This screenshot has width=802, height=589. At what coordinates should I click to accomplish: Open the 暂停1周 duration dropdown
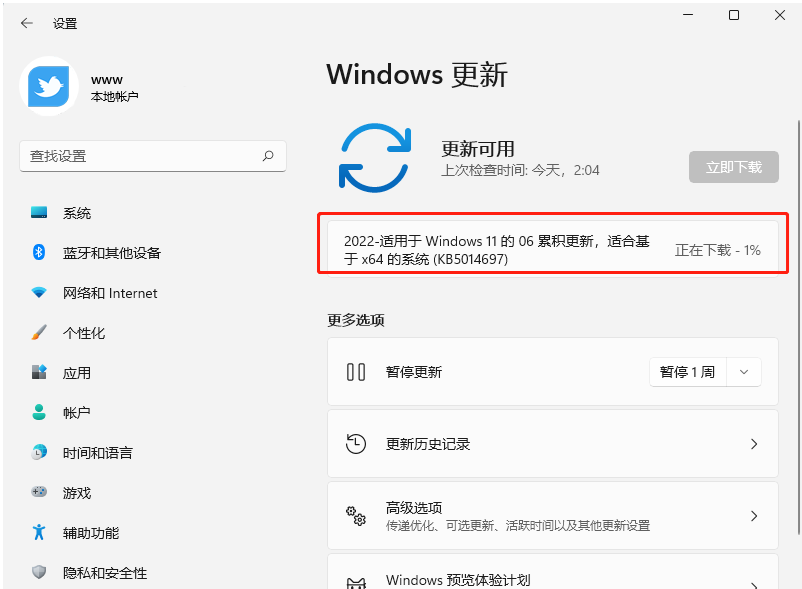pos(743,371)
